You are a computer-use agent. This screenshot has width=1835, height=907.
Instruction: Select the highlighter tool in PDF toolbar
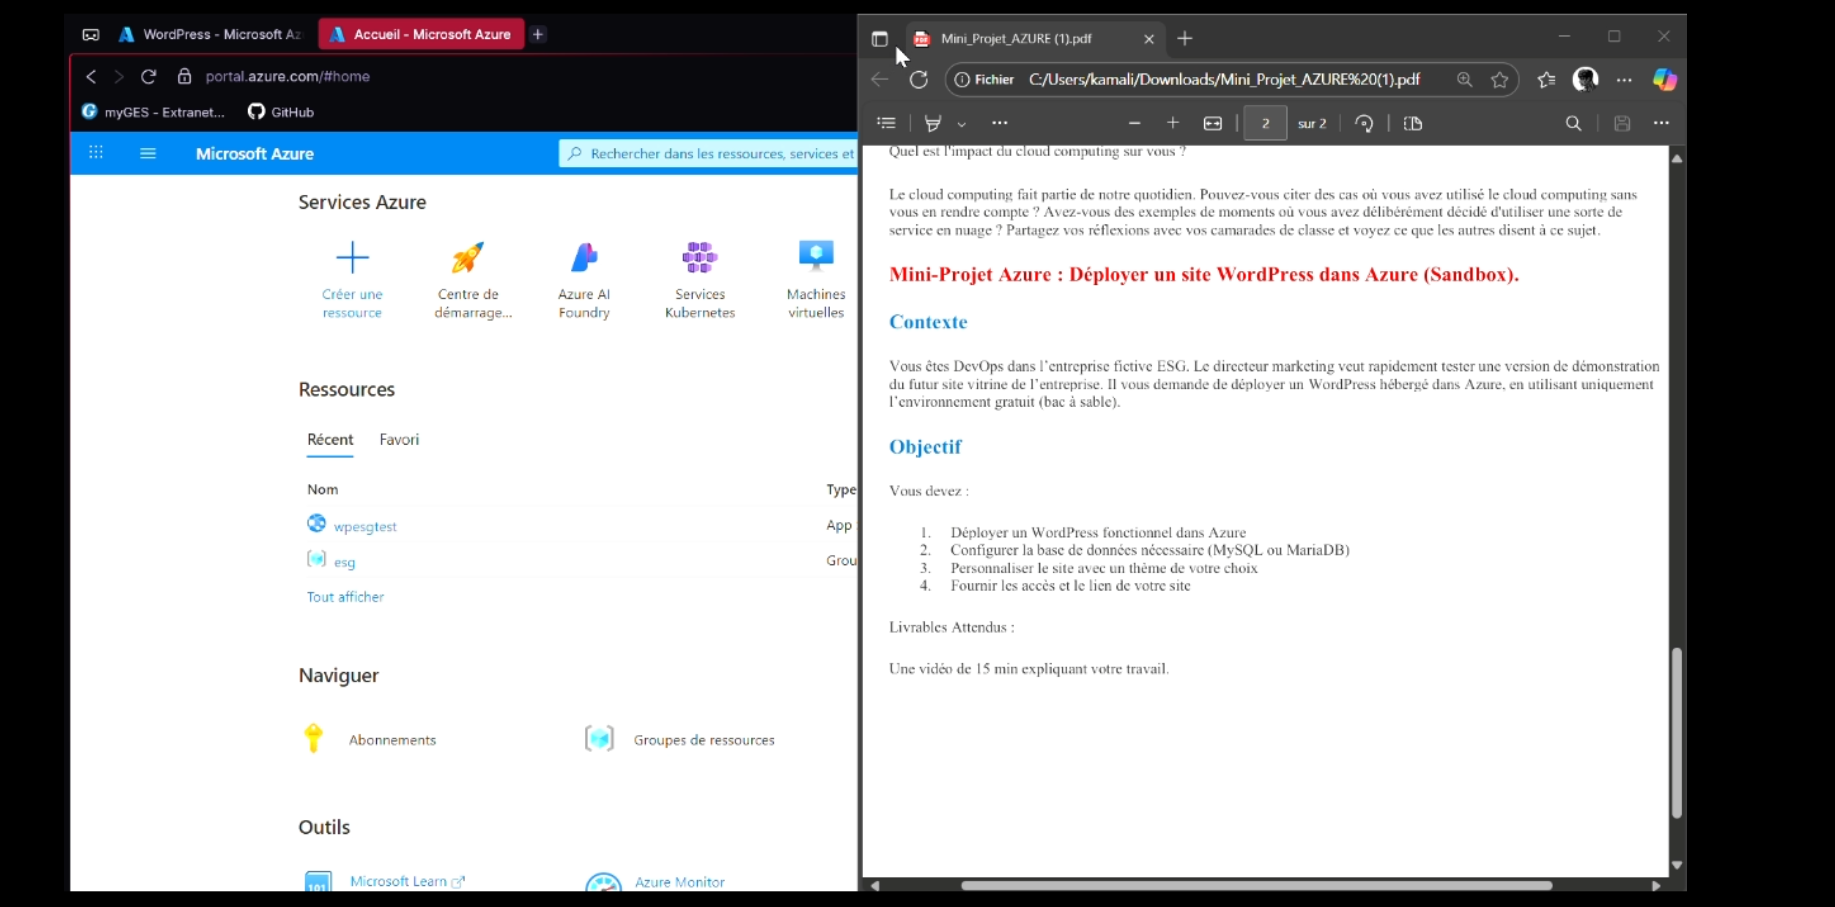(933, 123)
